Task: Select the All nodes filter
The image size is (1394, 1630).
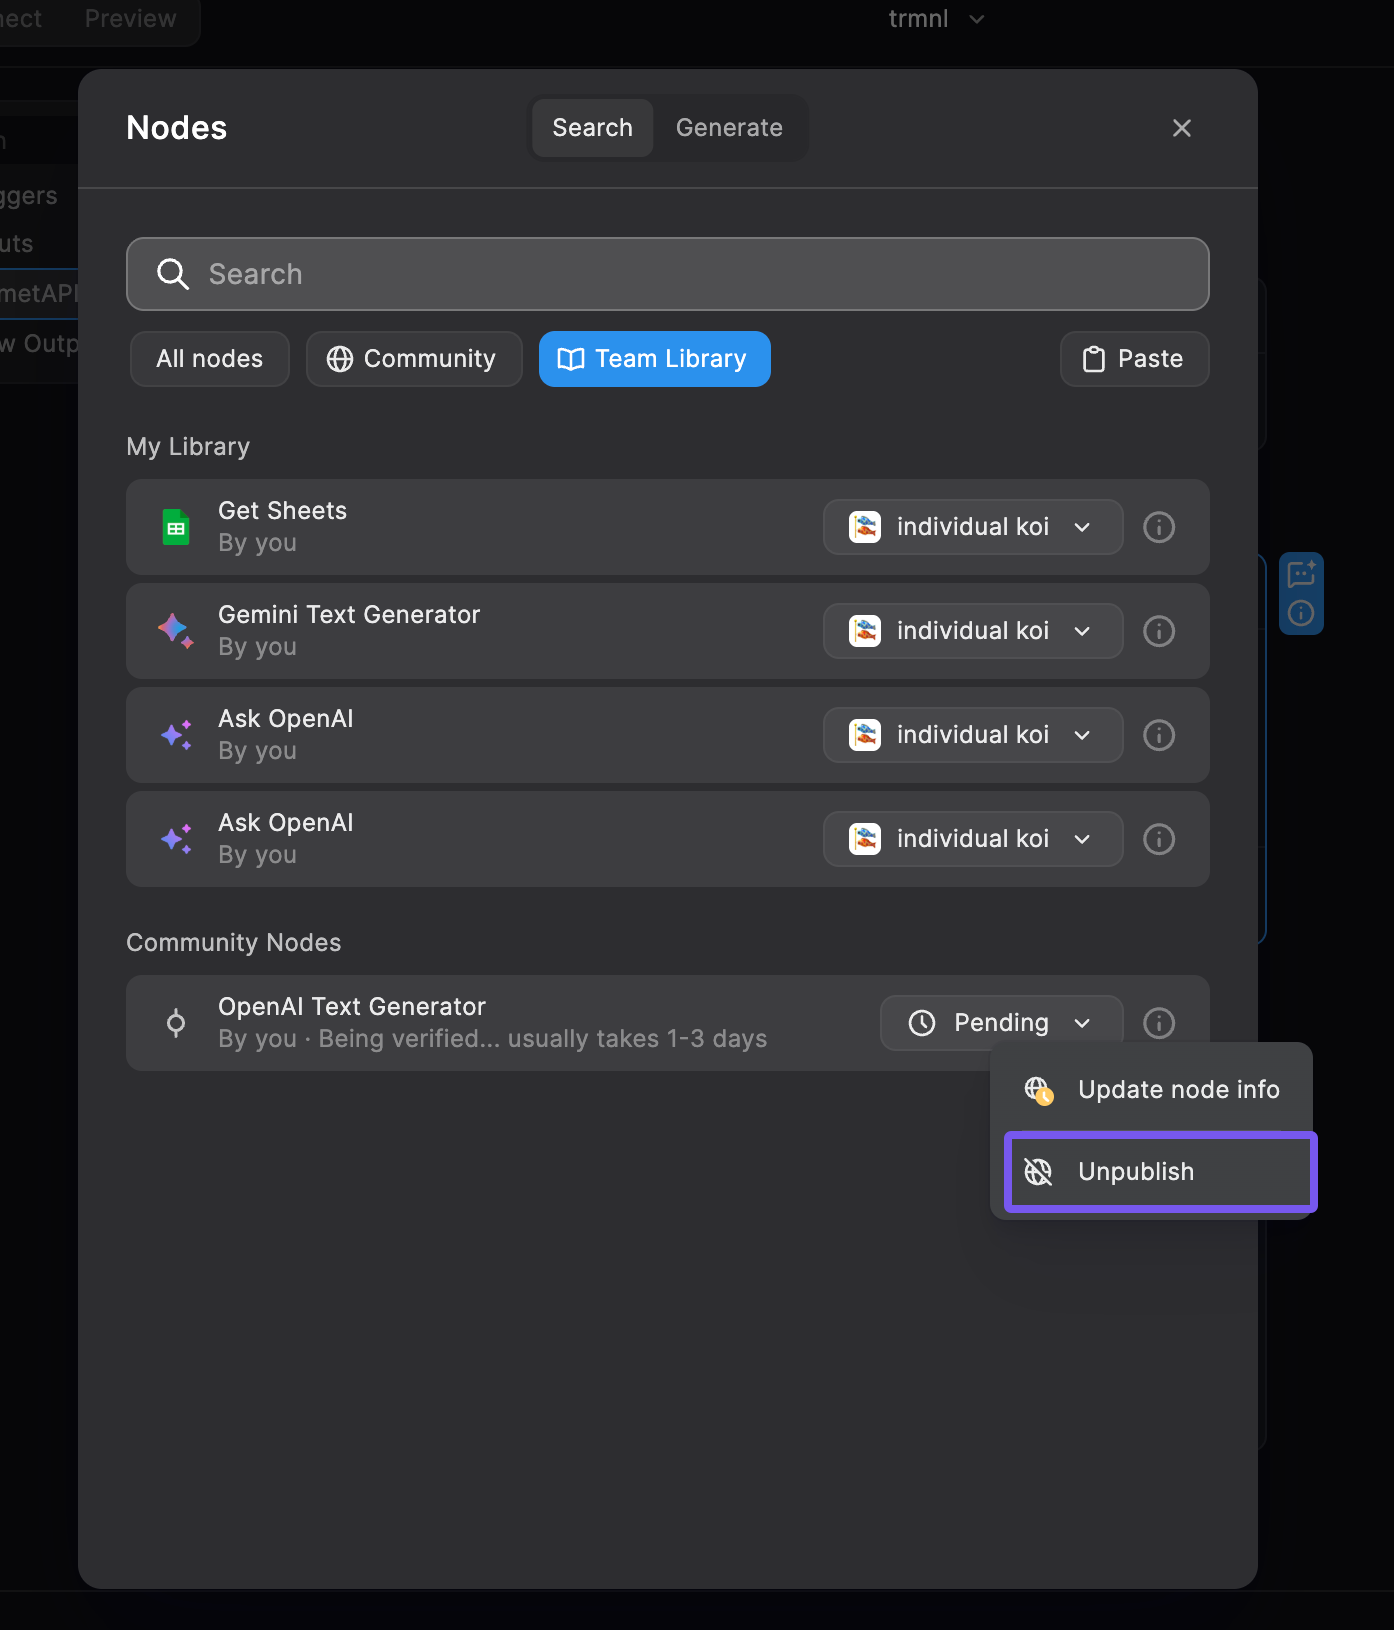Action: [210, 359]
